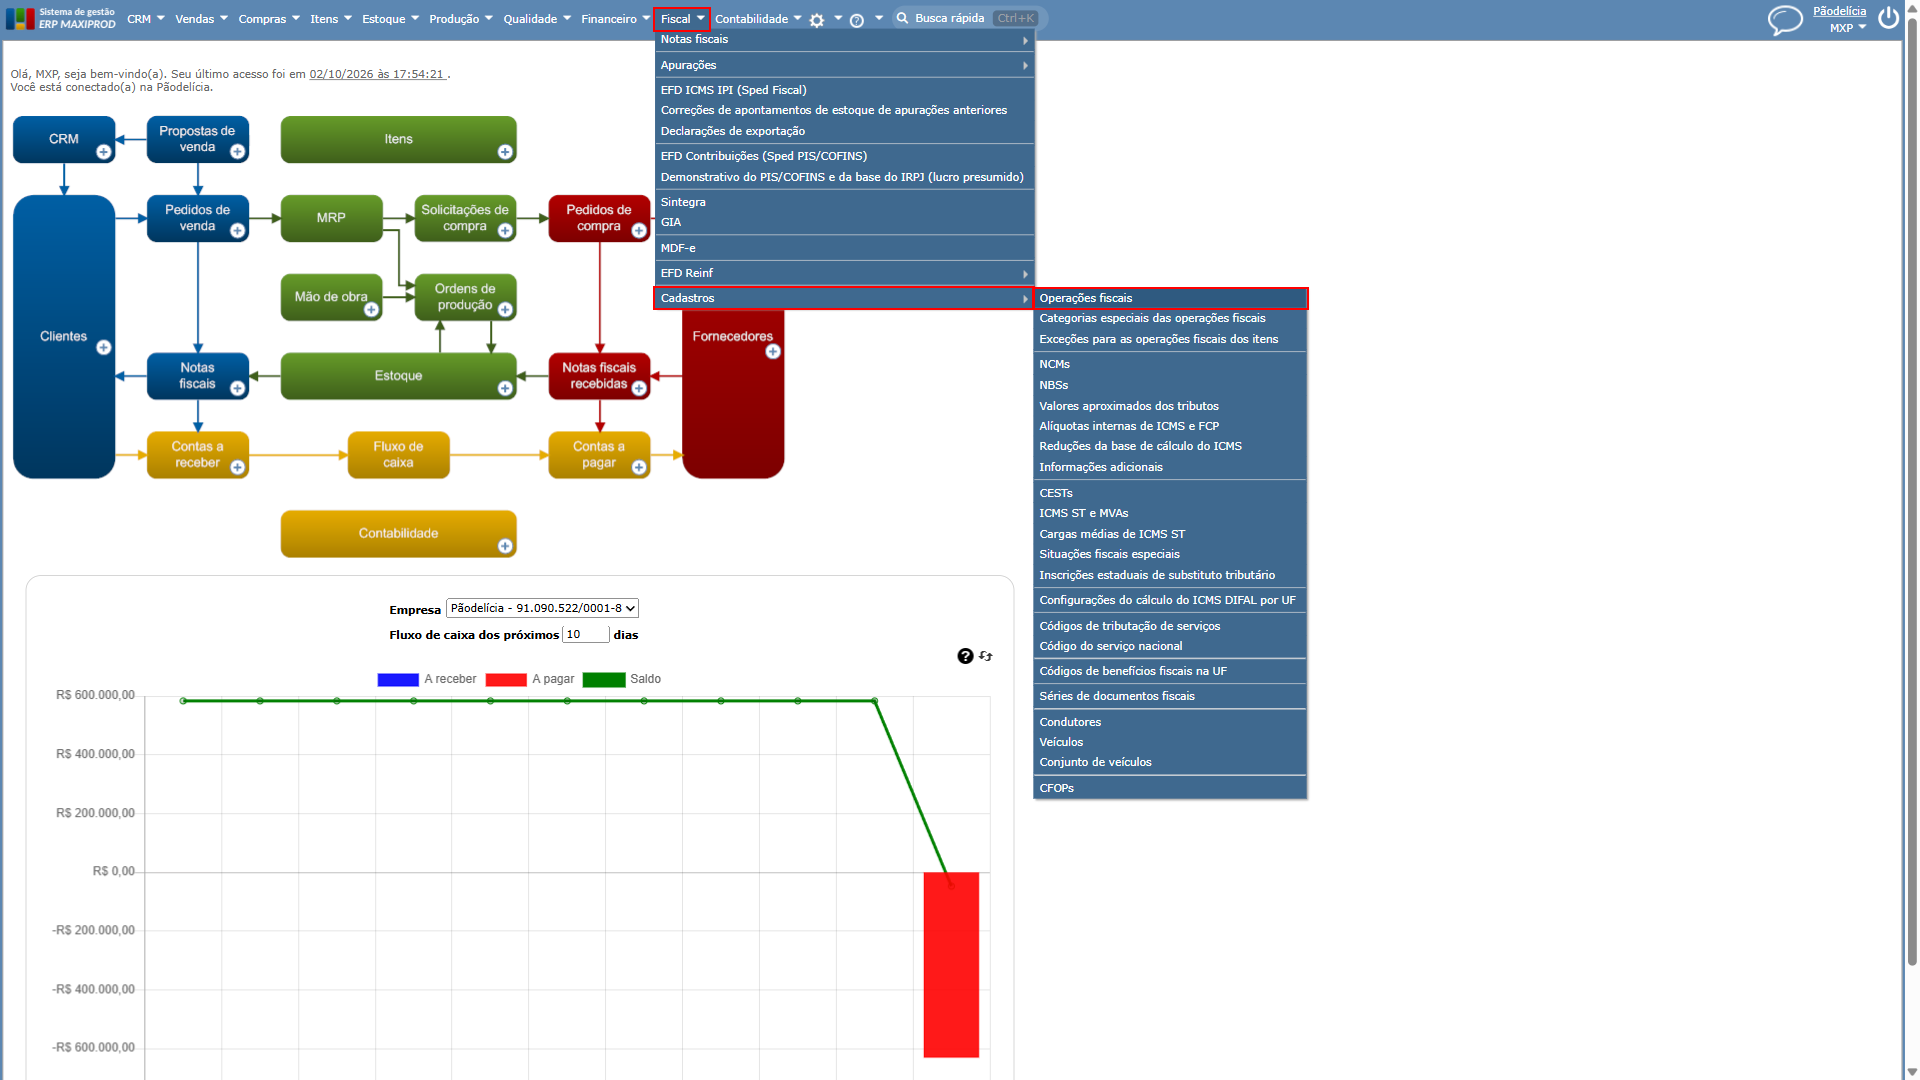Click the ERP MAXIPROD logo icon
The image size is (1920, 1080).
20,19
